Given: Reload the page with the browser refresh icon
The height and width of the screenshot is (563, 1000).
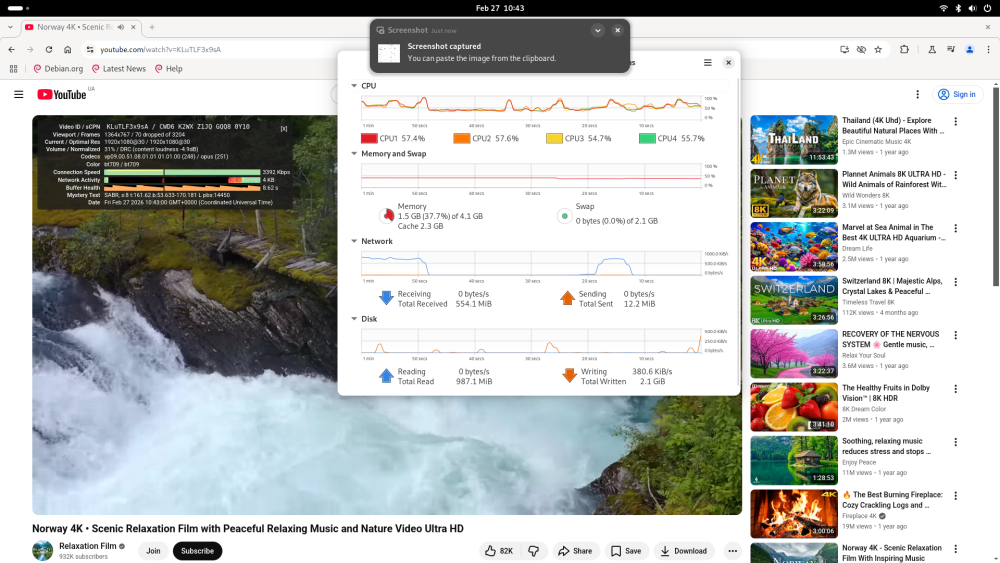Looking at the screenshot, I should [x=59, y=49].
